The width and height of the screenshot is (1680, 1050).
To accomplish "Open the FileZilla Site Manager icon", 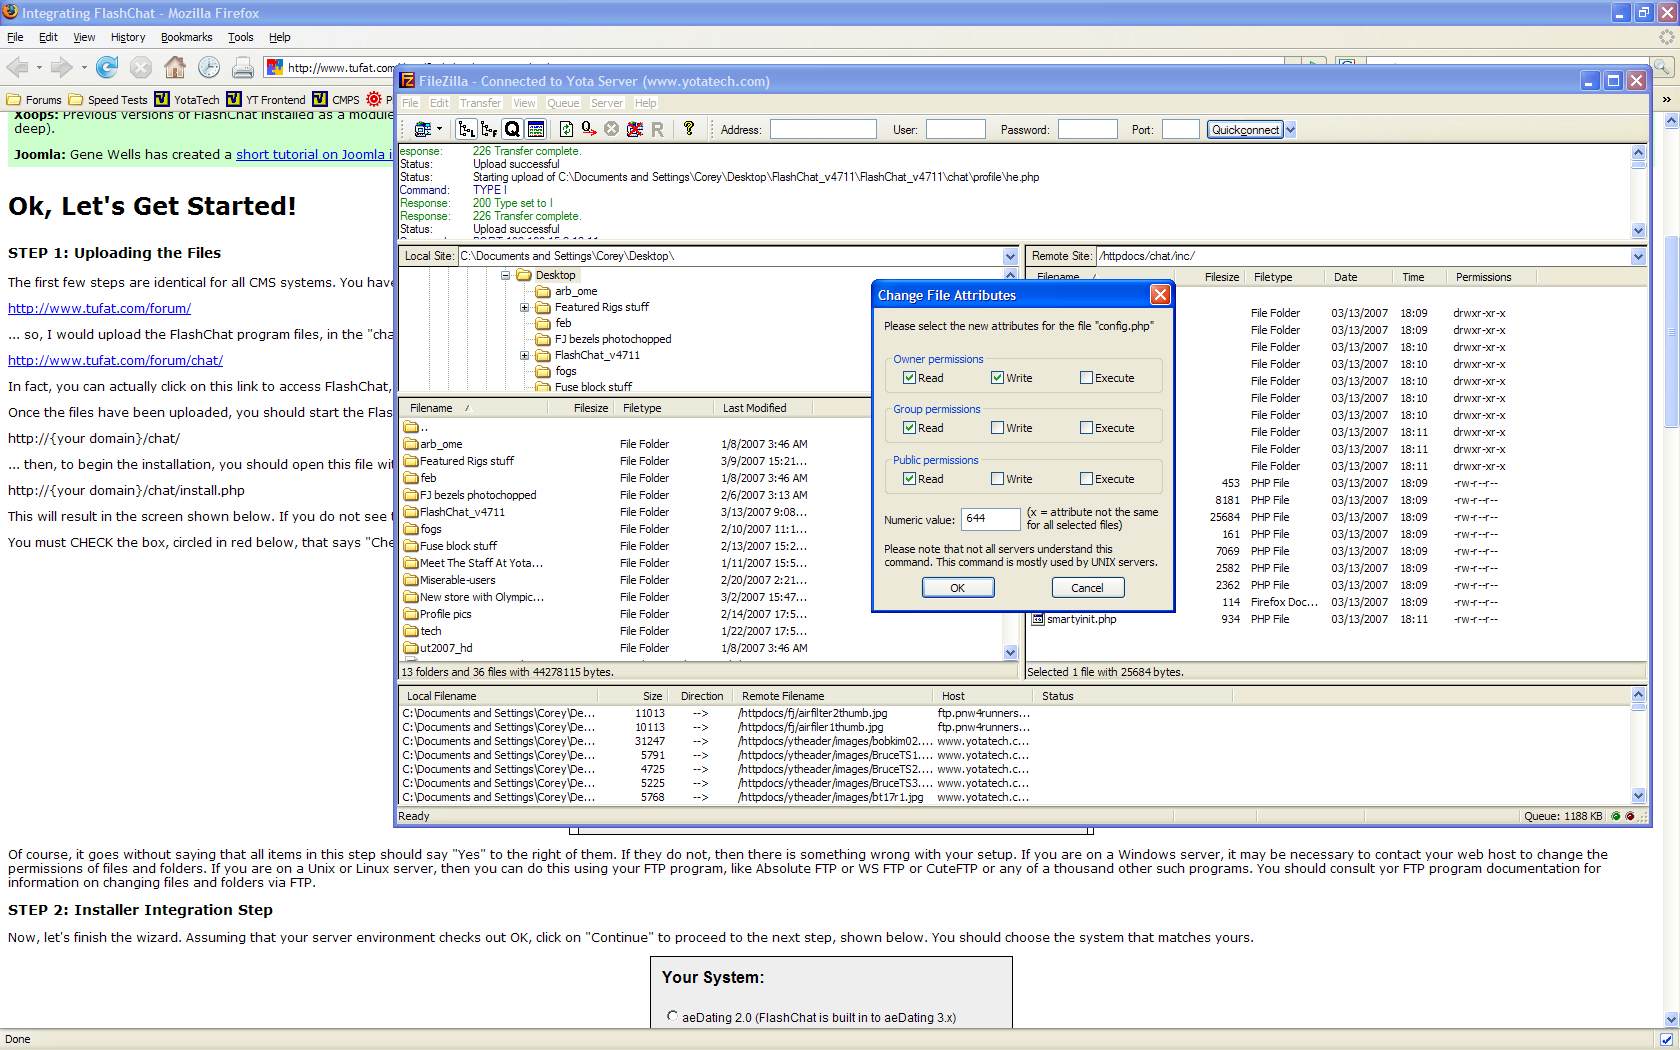I will click(x=423, y=129).
